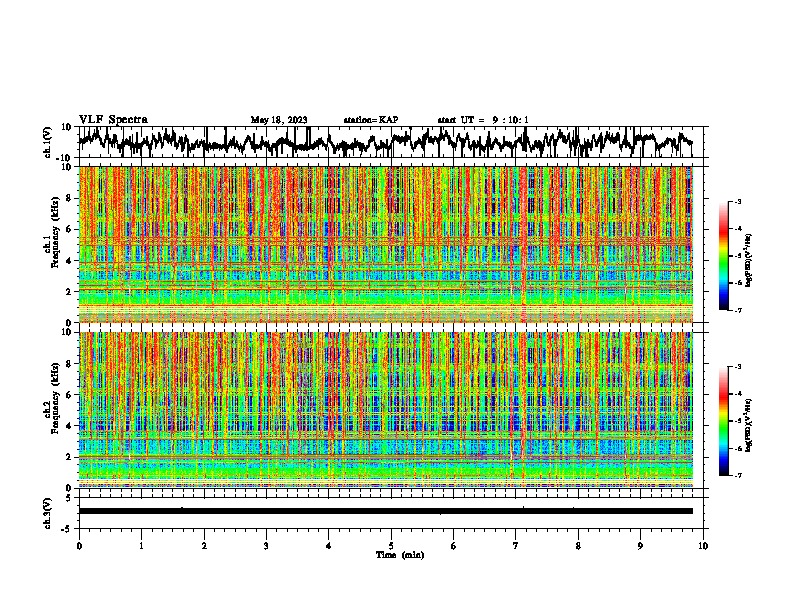Click the '10' tick on the time axis
This screenshot has height=612, width=792.
(x=703, y=546)
